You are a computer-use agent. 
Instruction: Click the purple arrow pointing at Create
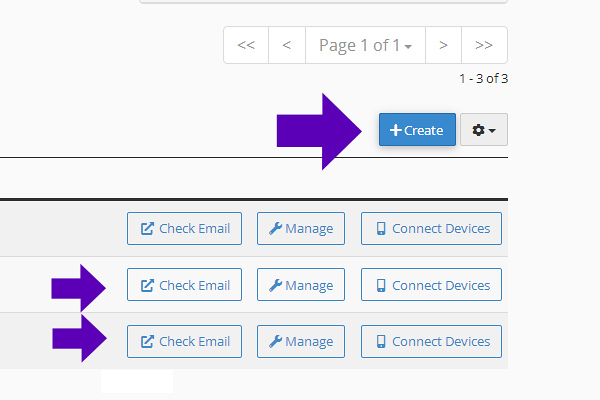click(x=319, y=131)
